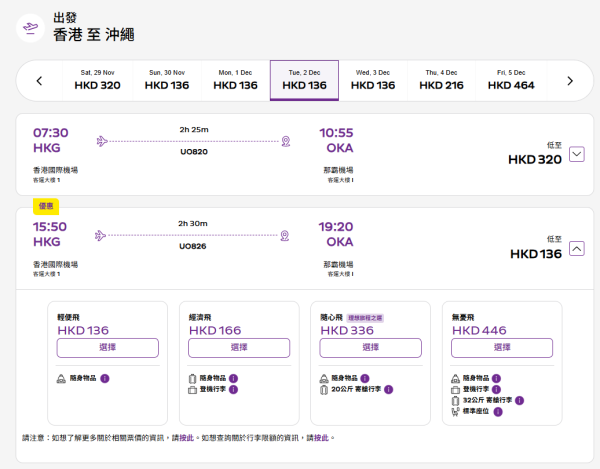
Task: Select the Fri, 5 Dec date tab
Action: click(x=511, y=80)
